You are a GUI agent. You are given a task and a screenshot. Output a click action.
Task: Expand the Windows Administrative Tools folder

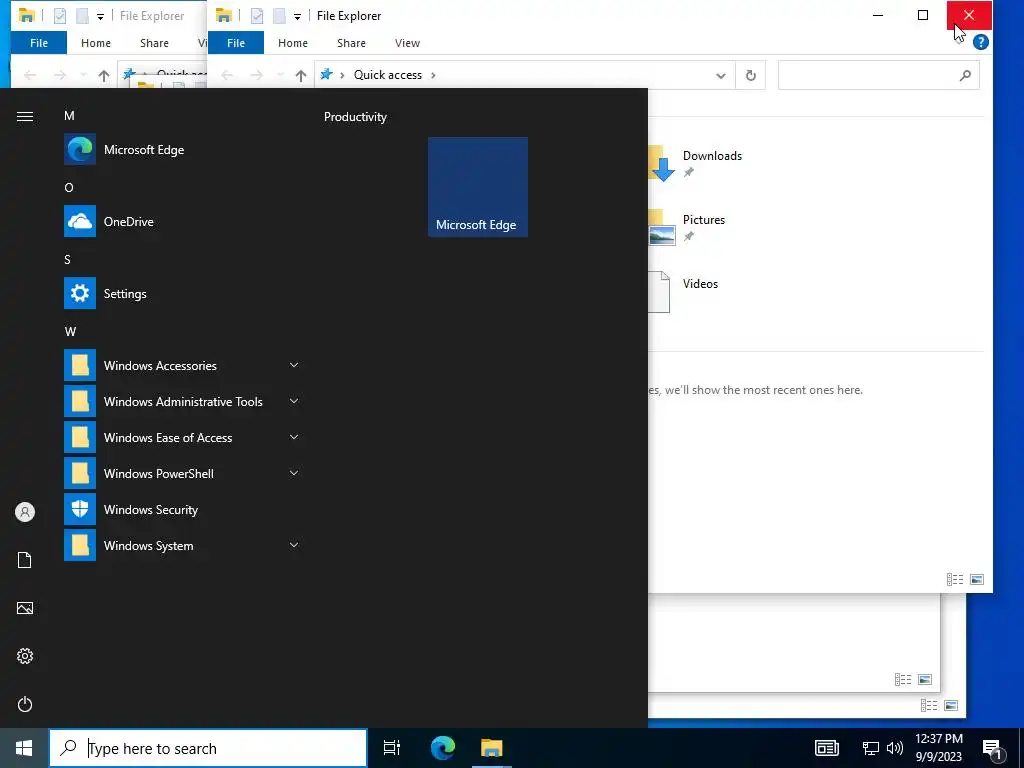coord(183,401)
